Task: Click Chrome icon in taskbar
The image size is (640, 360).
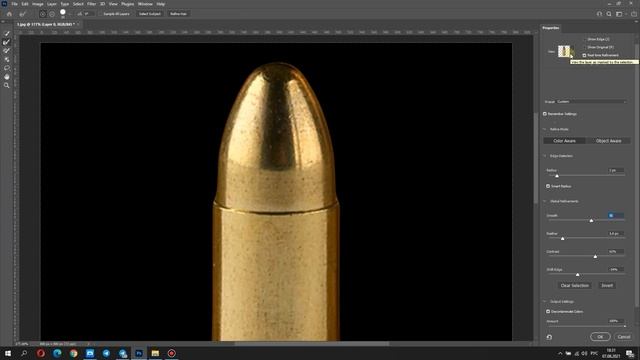Action: click(x=73, y=353)
